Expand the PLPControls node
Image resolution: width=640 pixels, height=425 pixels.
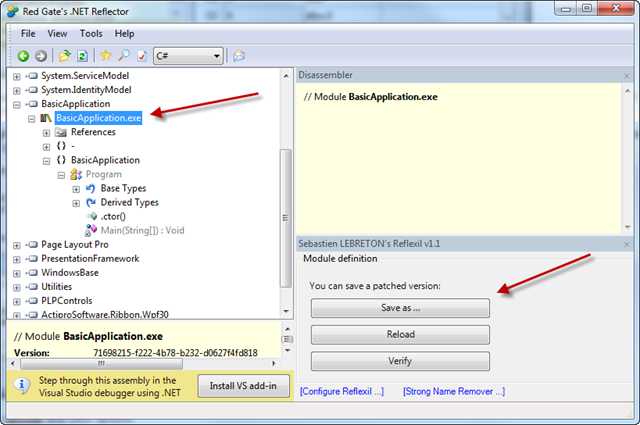(17, 301)
